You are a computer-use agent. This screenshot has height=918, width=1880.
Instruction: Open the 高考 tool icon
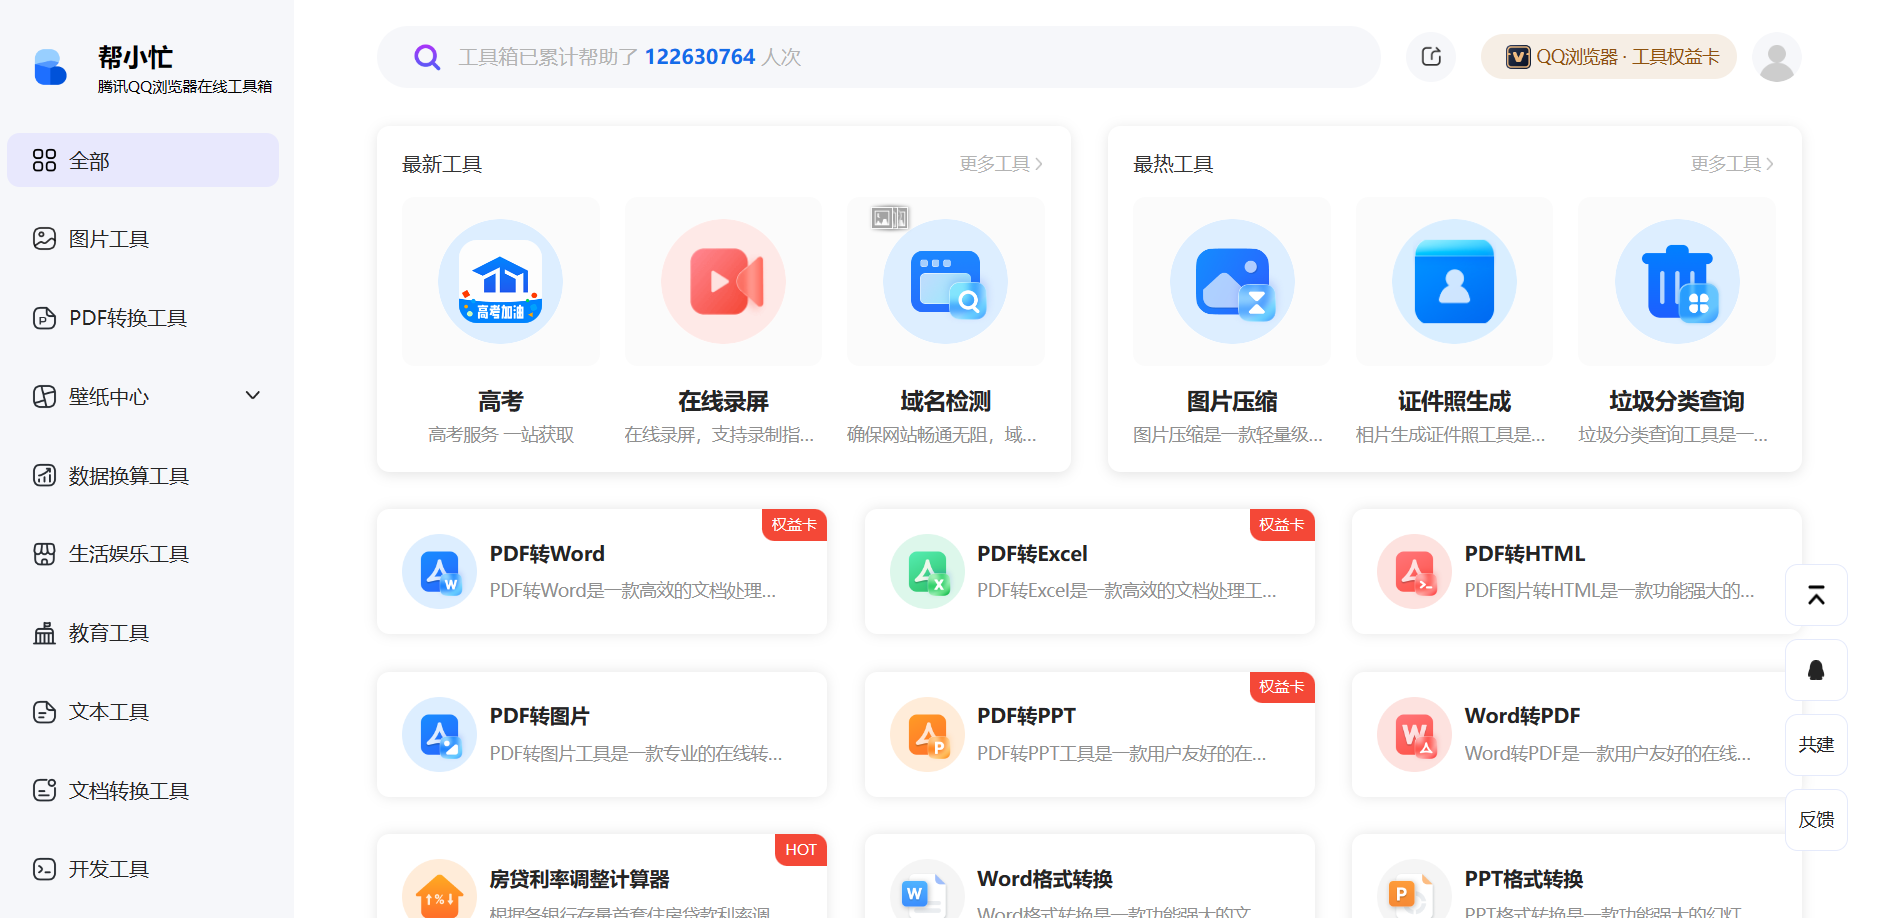click(501, 282)
